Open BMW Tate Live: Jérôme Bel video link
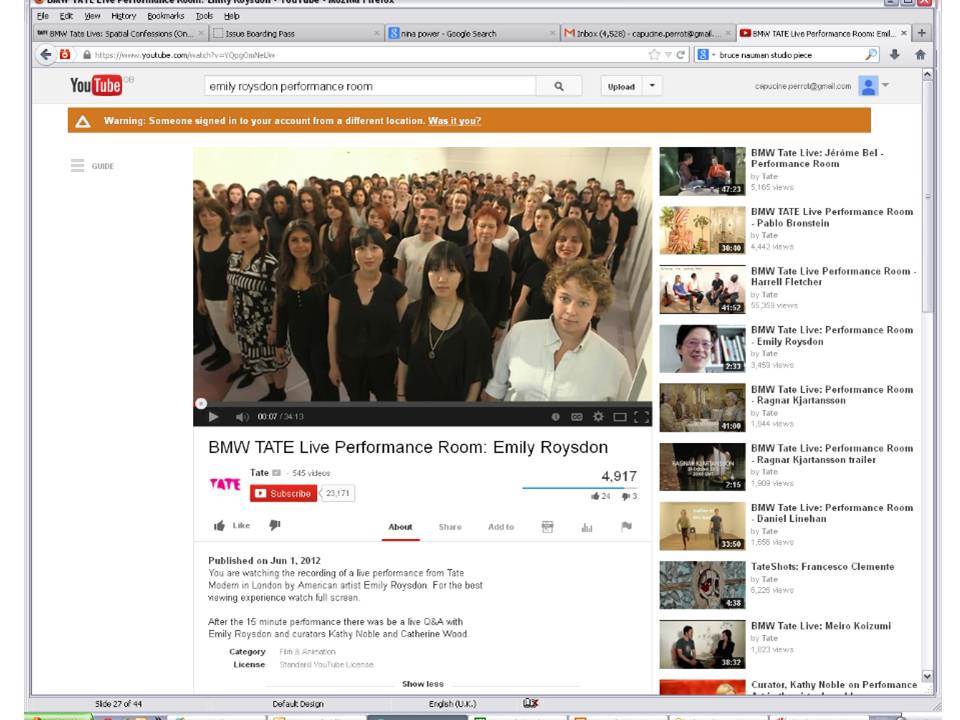This screenshot has height=720, width=960. click(817, 158)
